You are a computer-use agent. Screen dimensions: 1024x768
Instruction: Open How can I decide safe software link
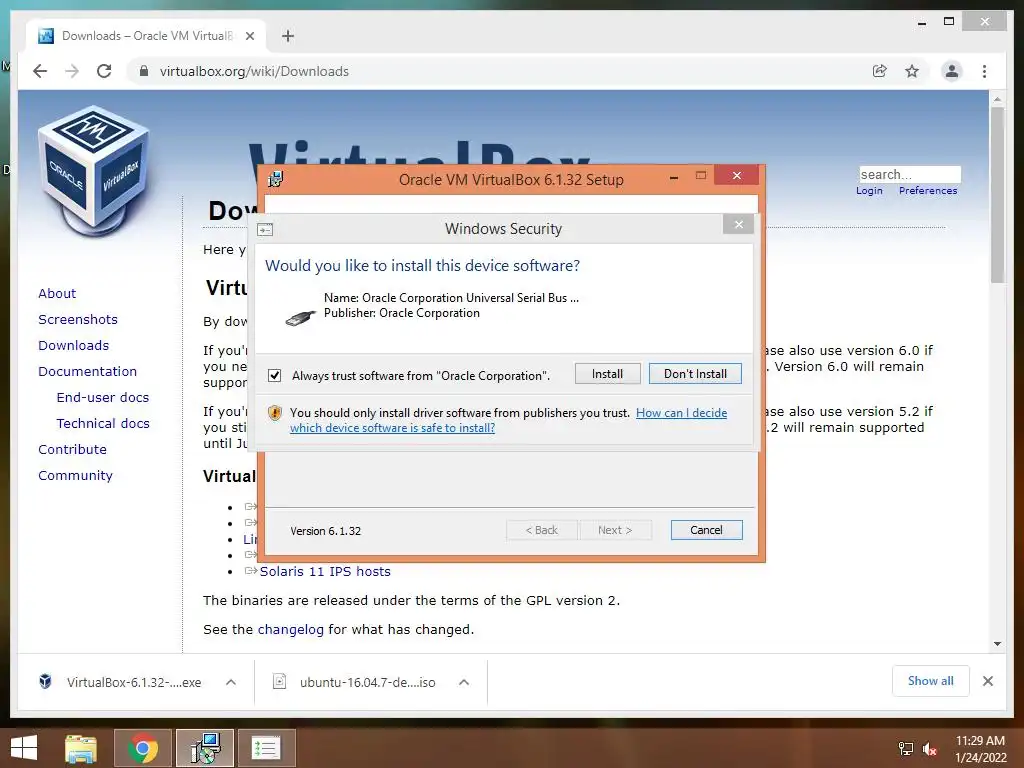pos(508,420)
